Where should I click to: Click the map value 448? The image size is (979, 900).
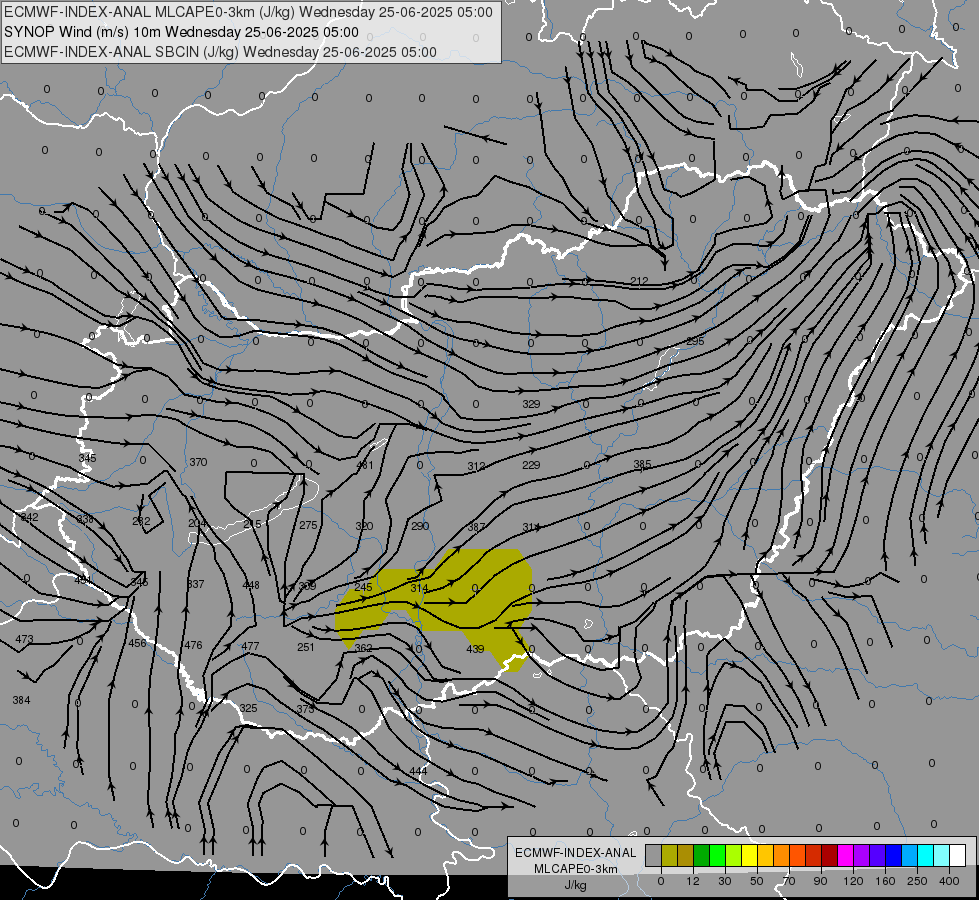pyautogui.click(x=251, y=585)
